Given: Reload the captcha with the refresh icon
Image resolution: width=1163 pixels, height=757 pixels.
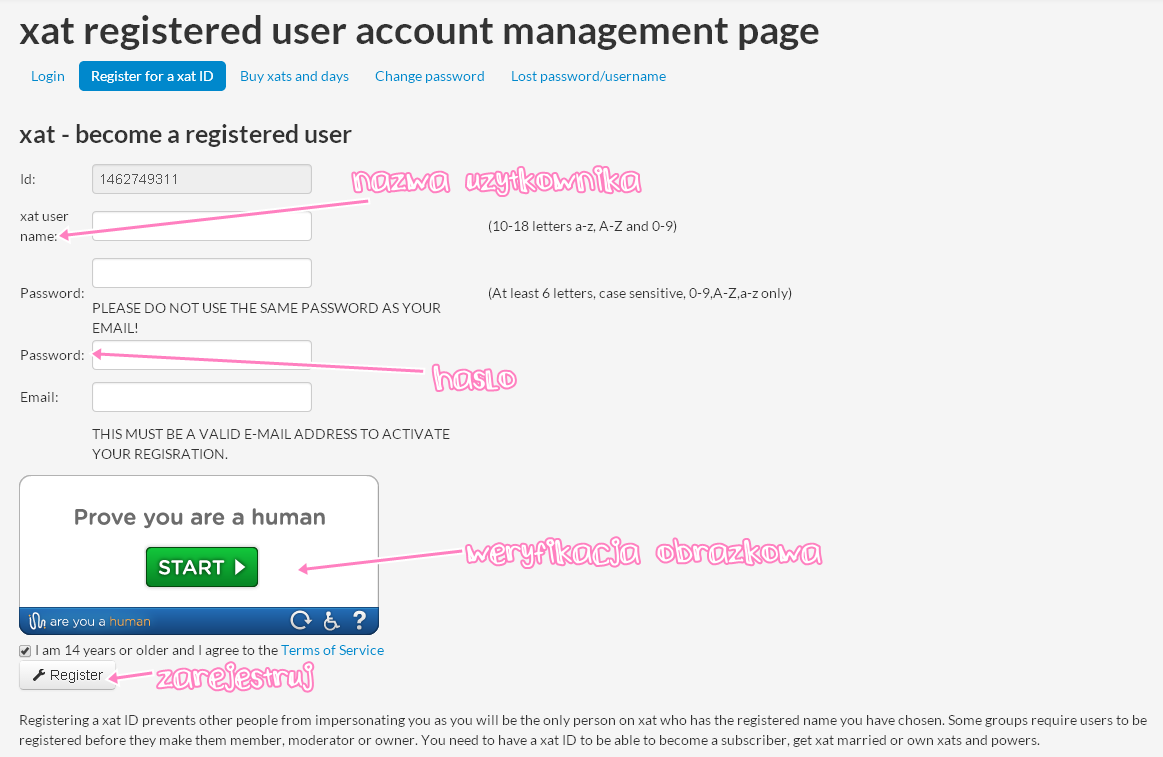Looking at the screenshot, I should [300, 621].
